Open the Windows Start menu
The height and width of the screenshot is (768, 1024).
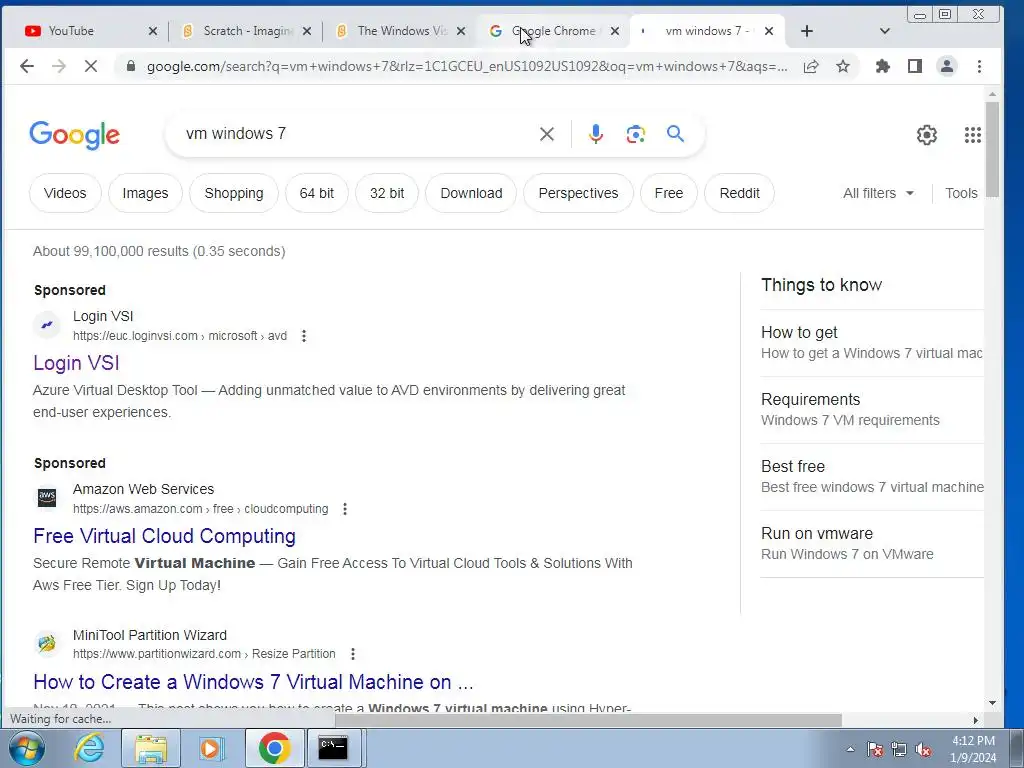[x=27, y=748]
